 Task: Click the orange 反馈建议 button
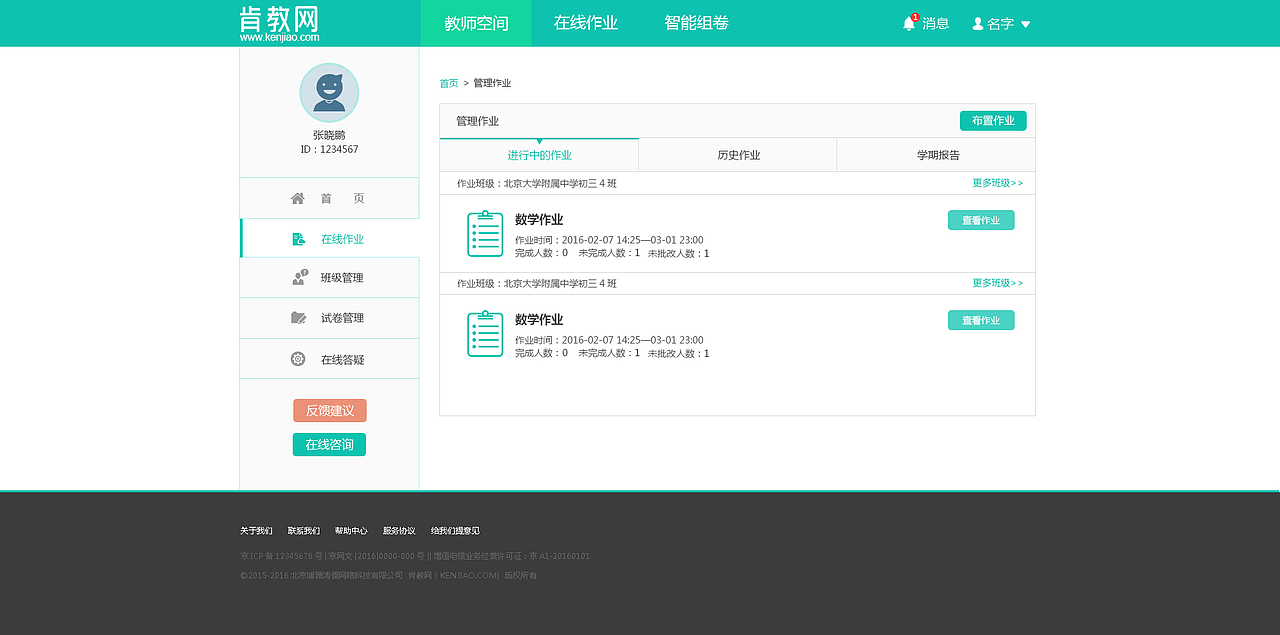click(330, 411)
